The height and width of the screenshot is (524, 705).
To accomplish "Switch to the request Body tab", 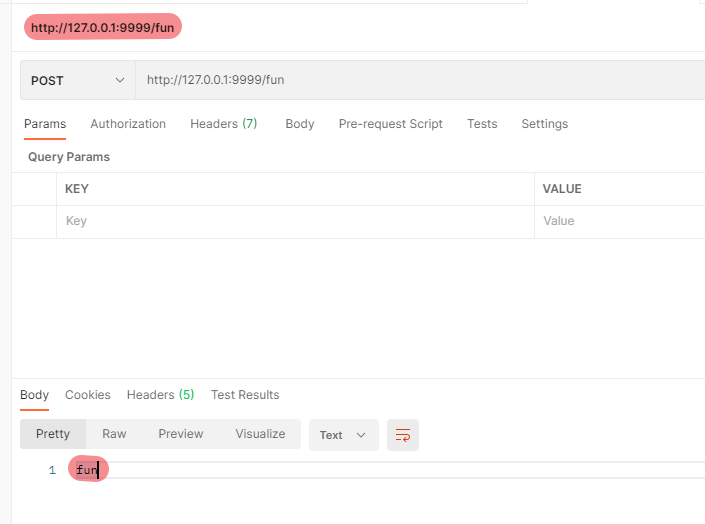I will (x=300, y=124).
